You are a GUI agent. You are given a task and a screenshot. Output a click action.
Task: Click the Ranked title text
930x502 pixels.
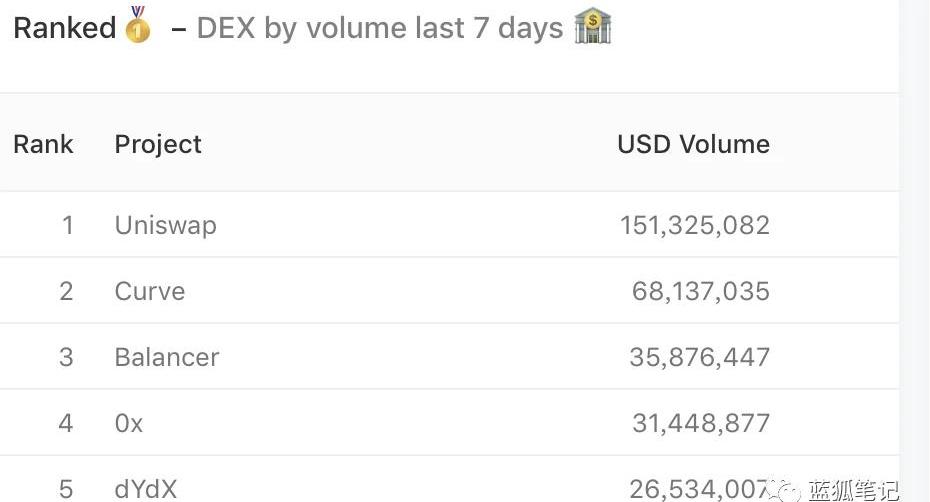pos(65,28)
